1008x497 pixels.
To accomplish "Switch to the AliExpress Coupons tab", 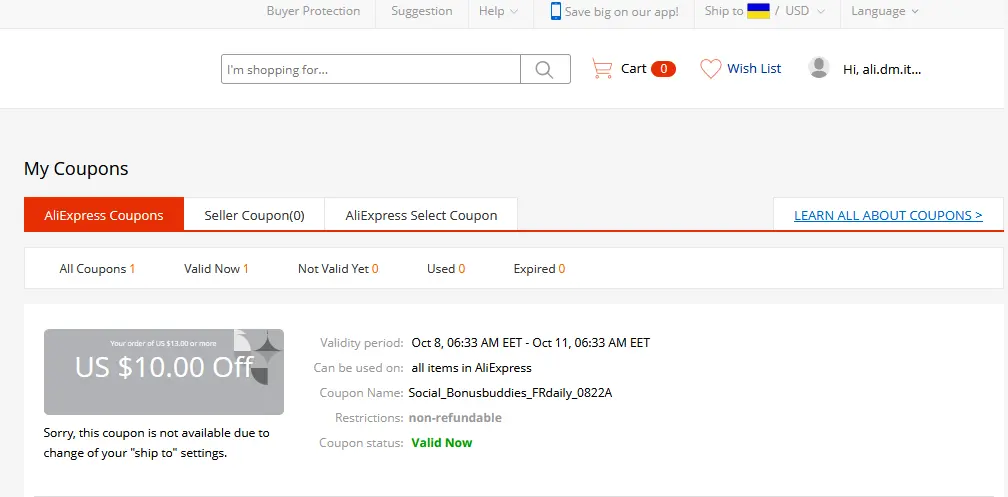I will [x=104, y=215].
